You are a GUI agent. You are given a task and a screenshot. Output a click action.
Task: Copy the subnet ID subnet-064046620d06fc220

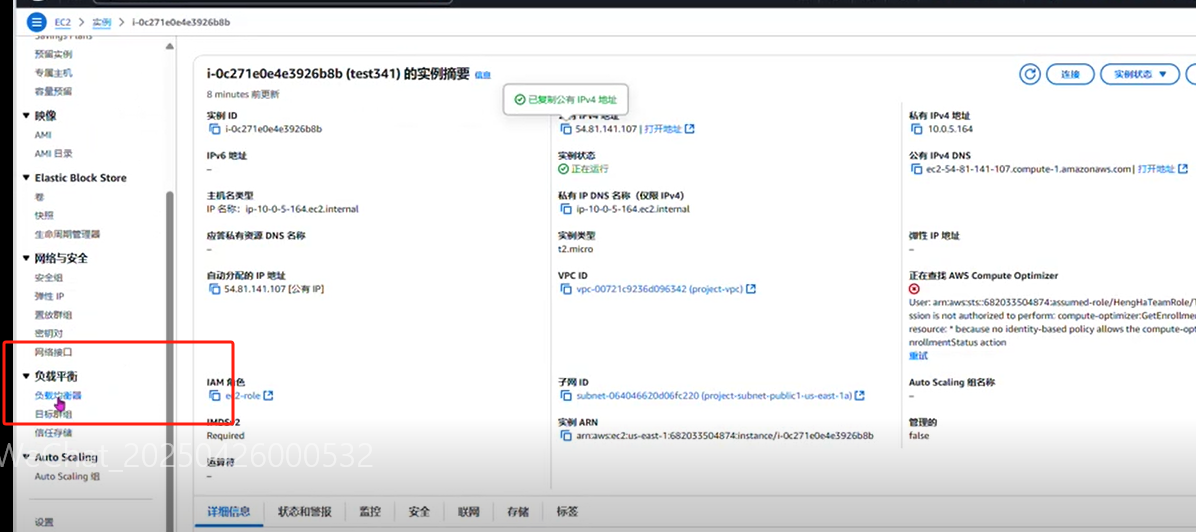point(565,395)
